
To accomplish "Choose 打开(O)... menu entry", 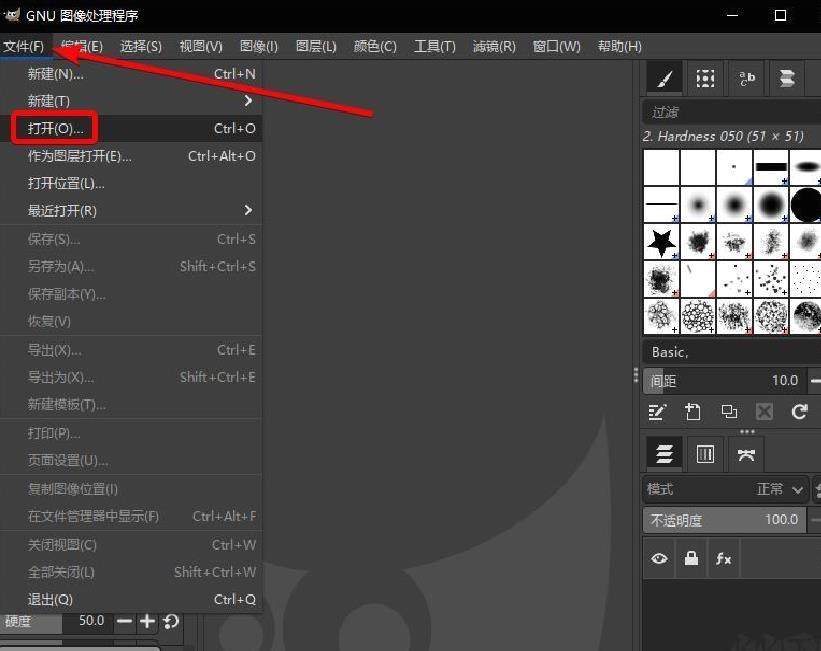I will [x=131, y=128].
